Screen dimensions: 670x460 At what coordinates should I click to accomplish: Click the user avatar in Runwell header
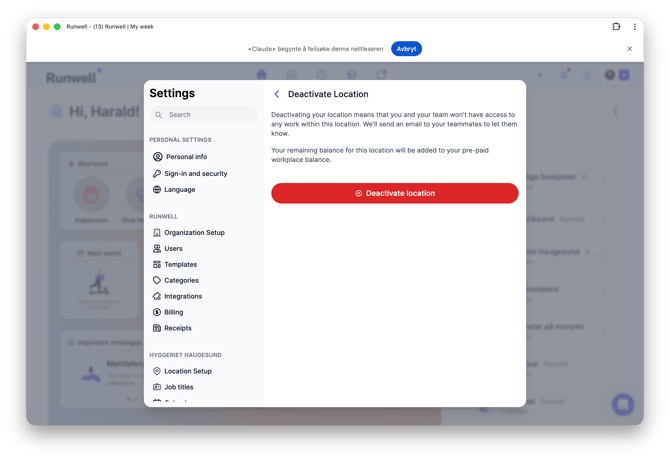610,75
